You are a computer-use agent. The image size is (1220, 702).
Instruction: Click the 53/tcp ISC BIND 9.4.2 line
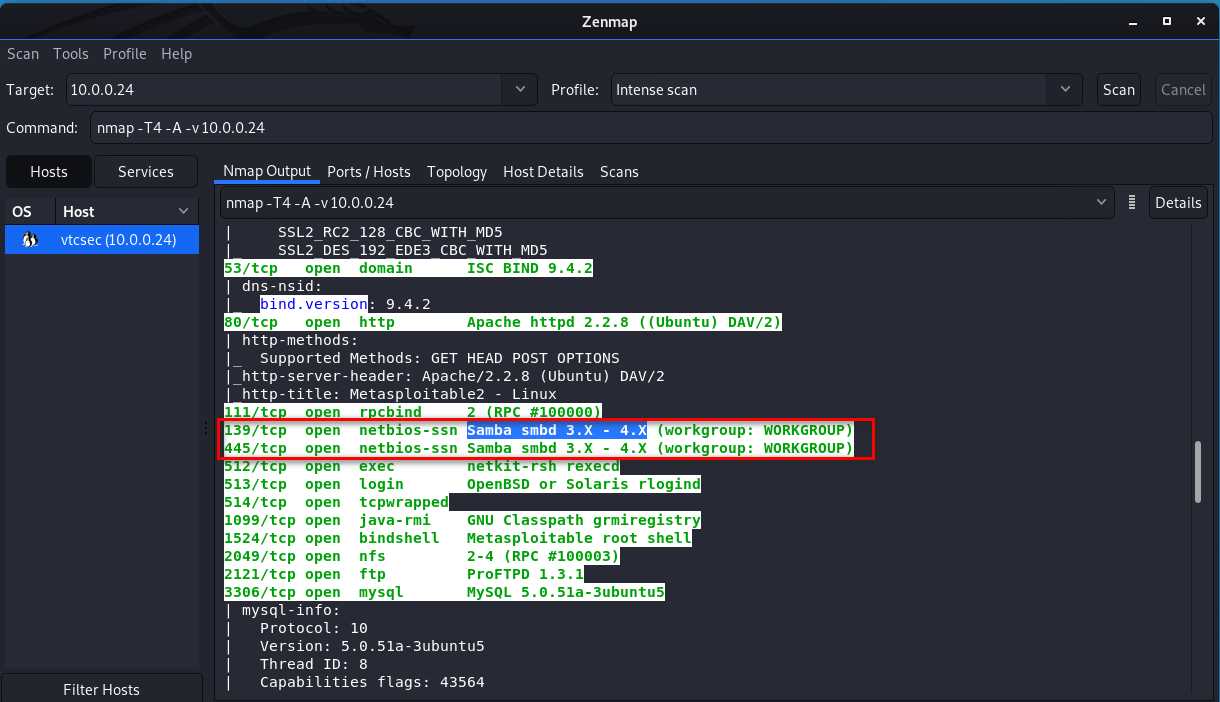point(408,268)
